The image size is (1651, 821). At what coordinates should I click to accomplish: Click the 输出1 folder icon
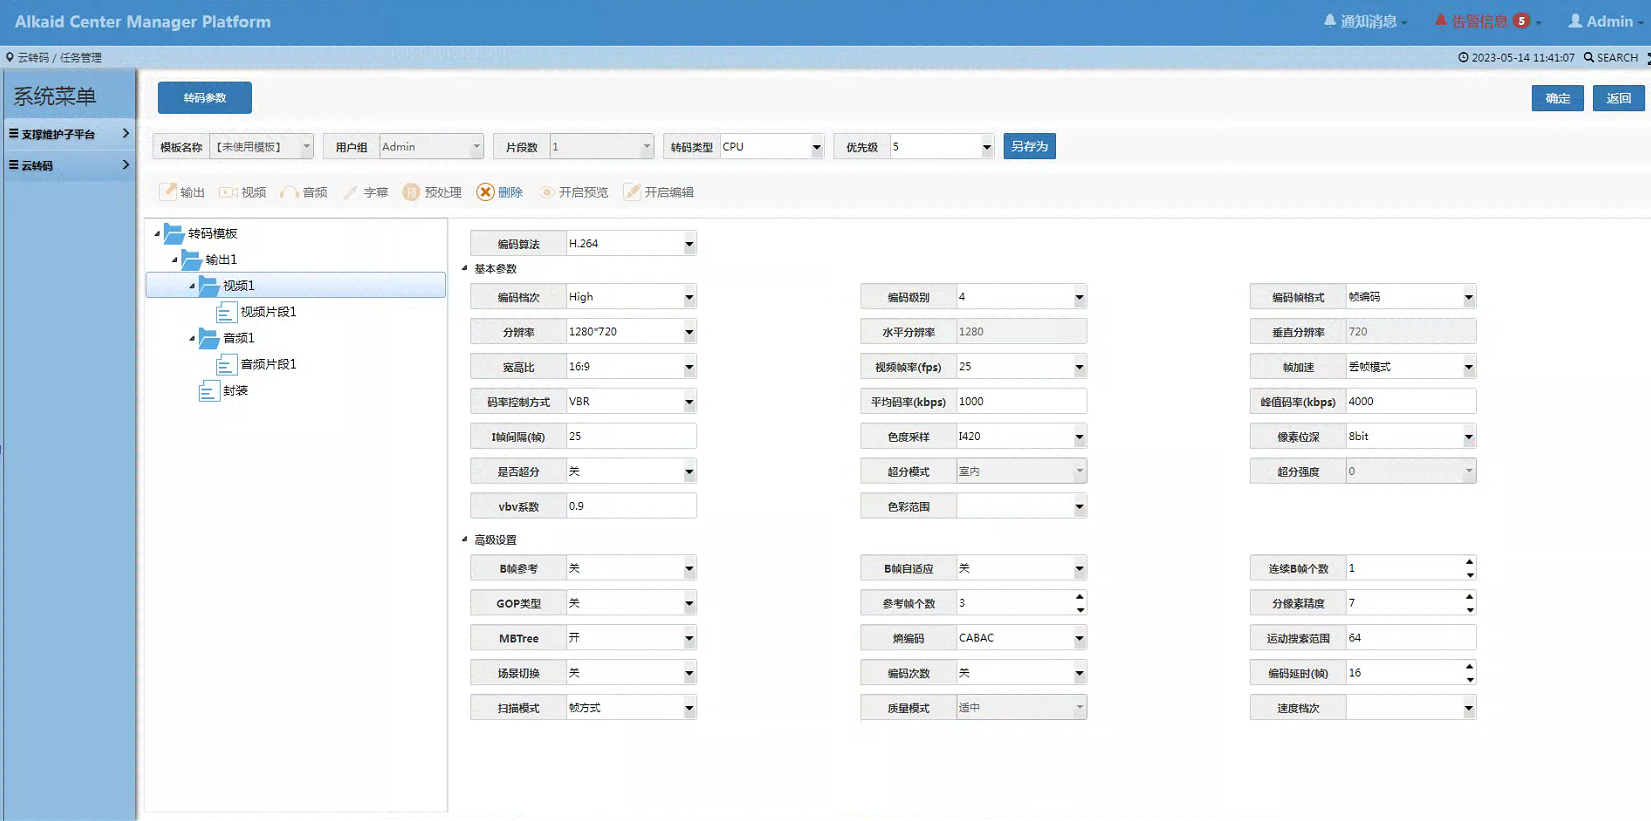pyautogui.click(x=191, y=259)
